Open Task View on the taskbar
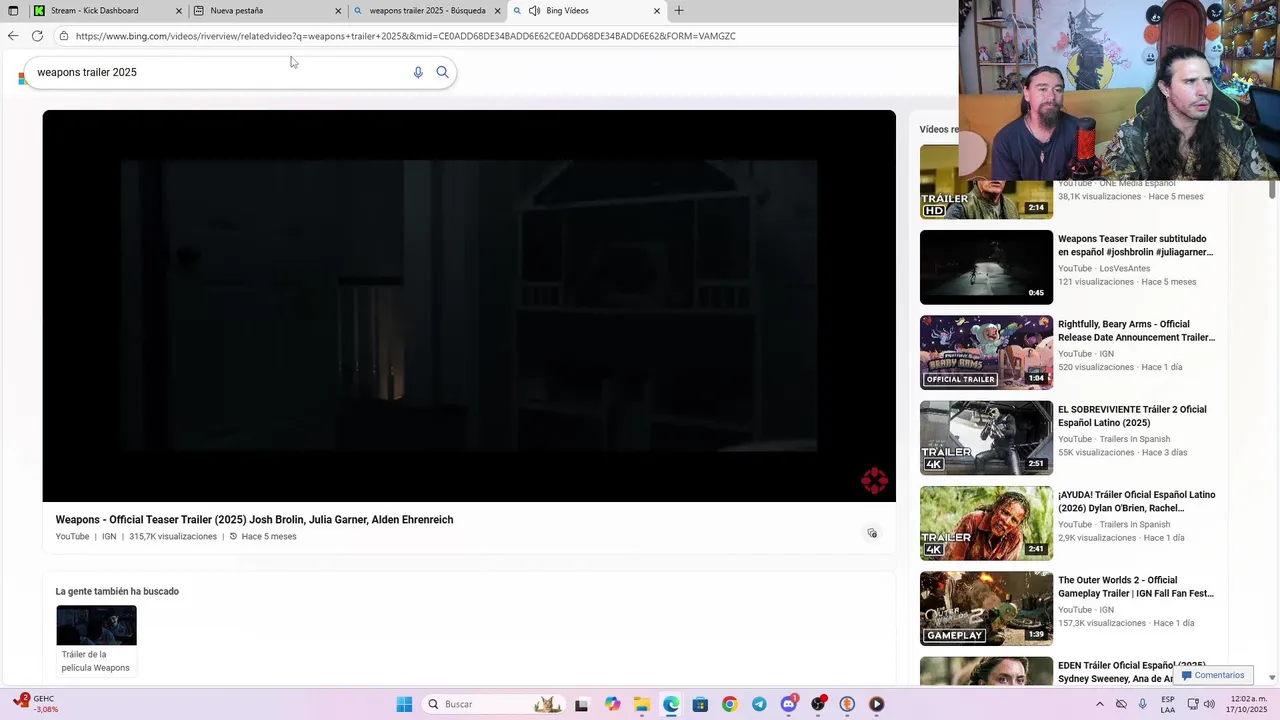The width and height of the screenshot is (1280, 720). pyautogui.click(x=581, y=704)
